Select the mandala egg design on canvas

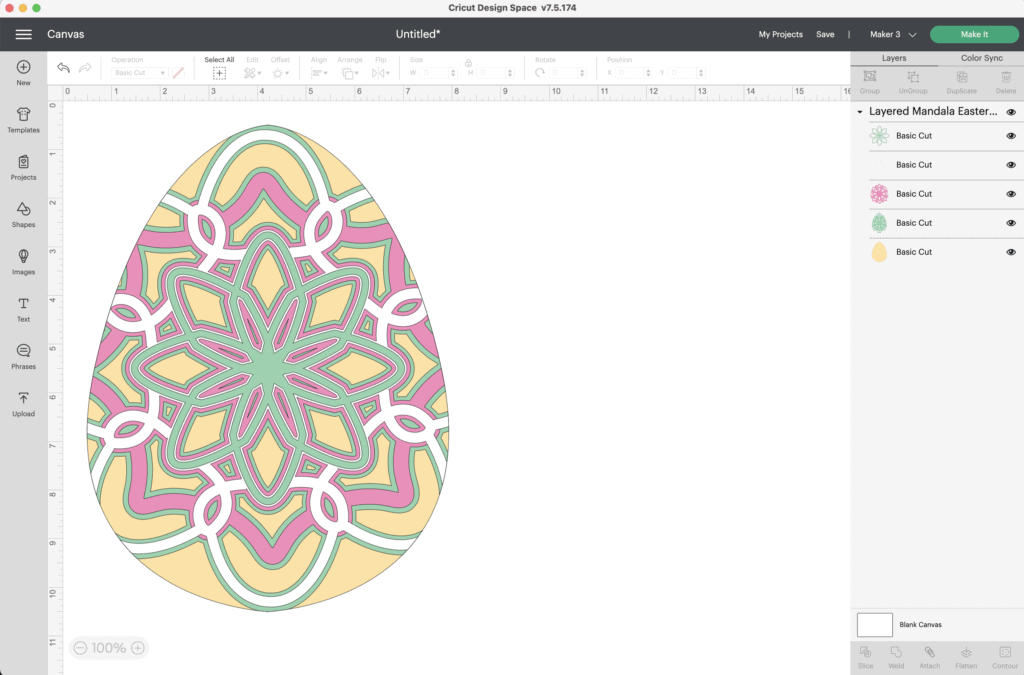pyautogui.click(x=268, y=368)
